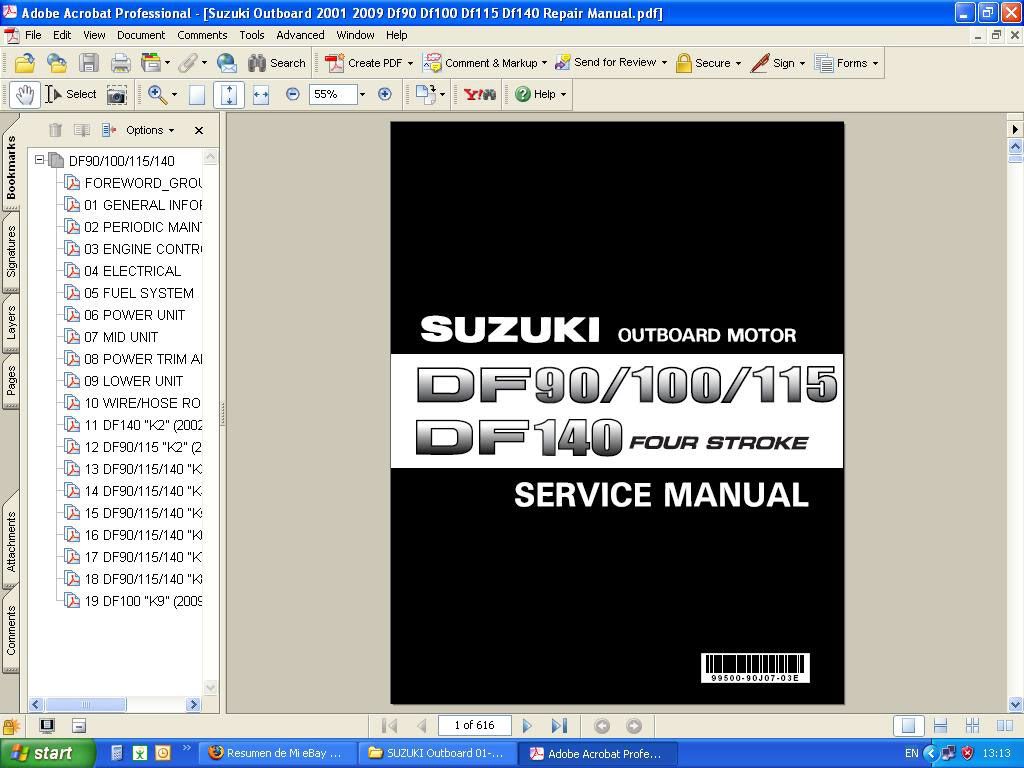Open the Advanced menu
The image size is (1024, 768).
point(300,35)
